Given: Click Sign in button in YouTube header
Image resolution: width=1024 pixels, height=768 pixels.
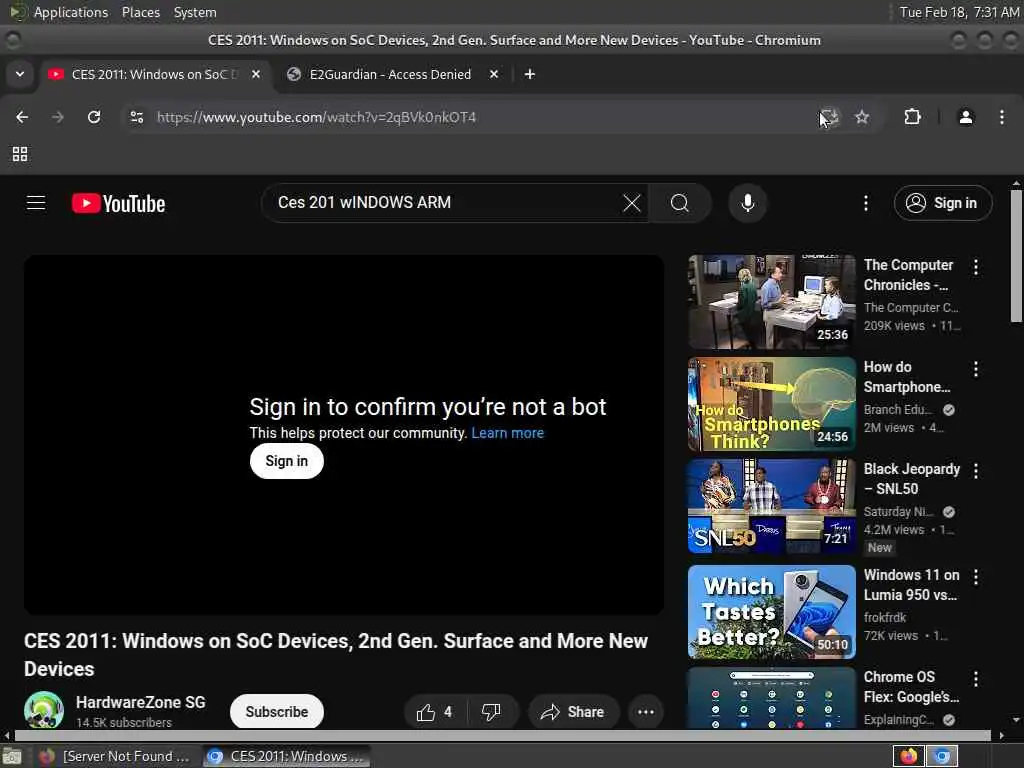Looking at the screenshot, I should pos(943,203).
